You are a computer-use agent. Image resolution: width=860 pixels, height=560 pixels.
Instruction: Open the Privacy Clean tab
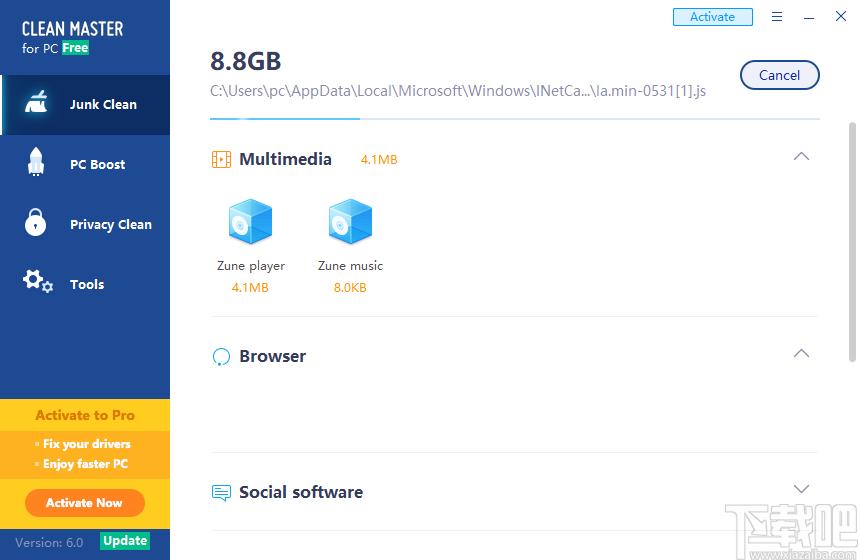pyautogui.click(x=85, y=224)
